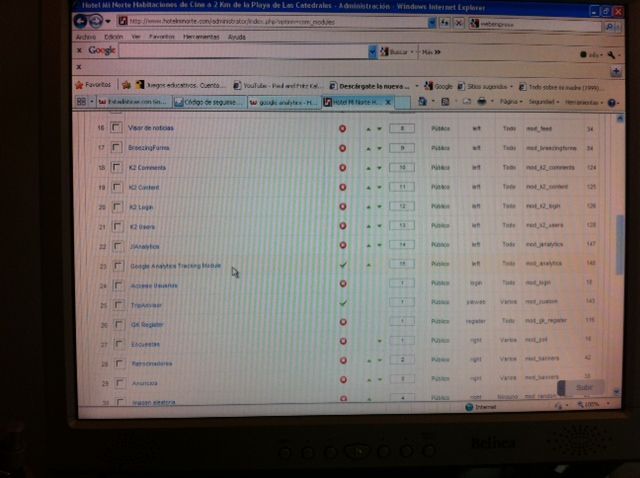
Task: Click the Print icon in command bar
Action: tap(482, 101)
